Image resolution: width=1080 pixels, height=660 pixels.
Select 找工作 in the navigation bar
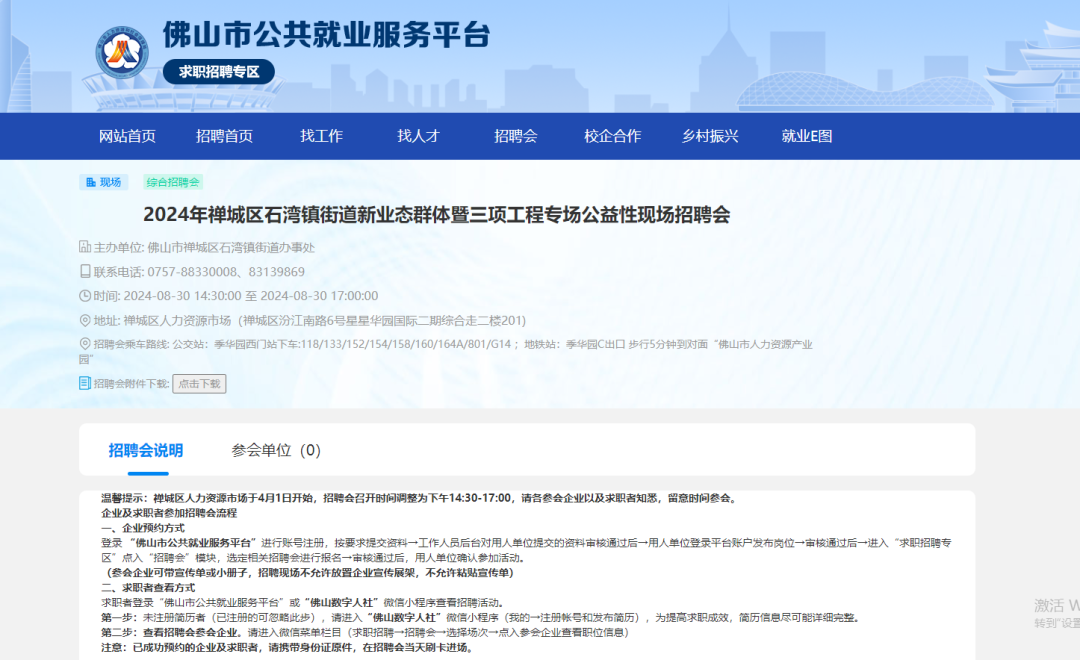[322, 136]
